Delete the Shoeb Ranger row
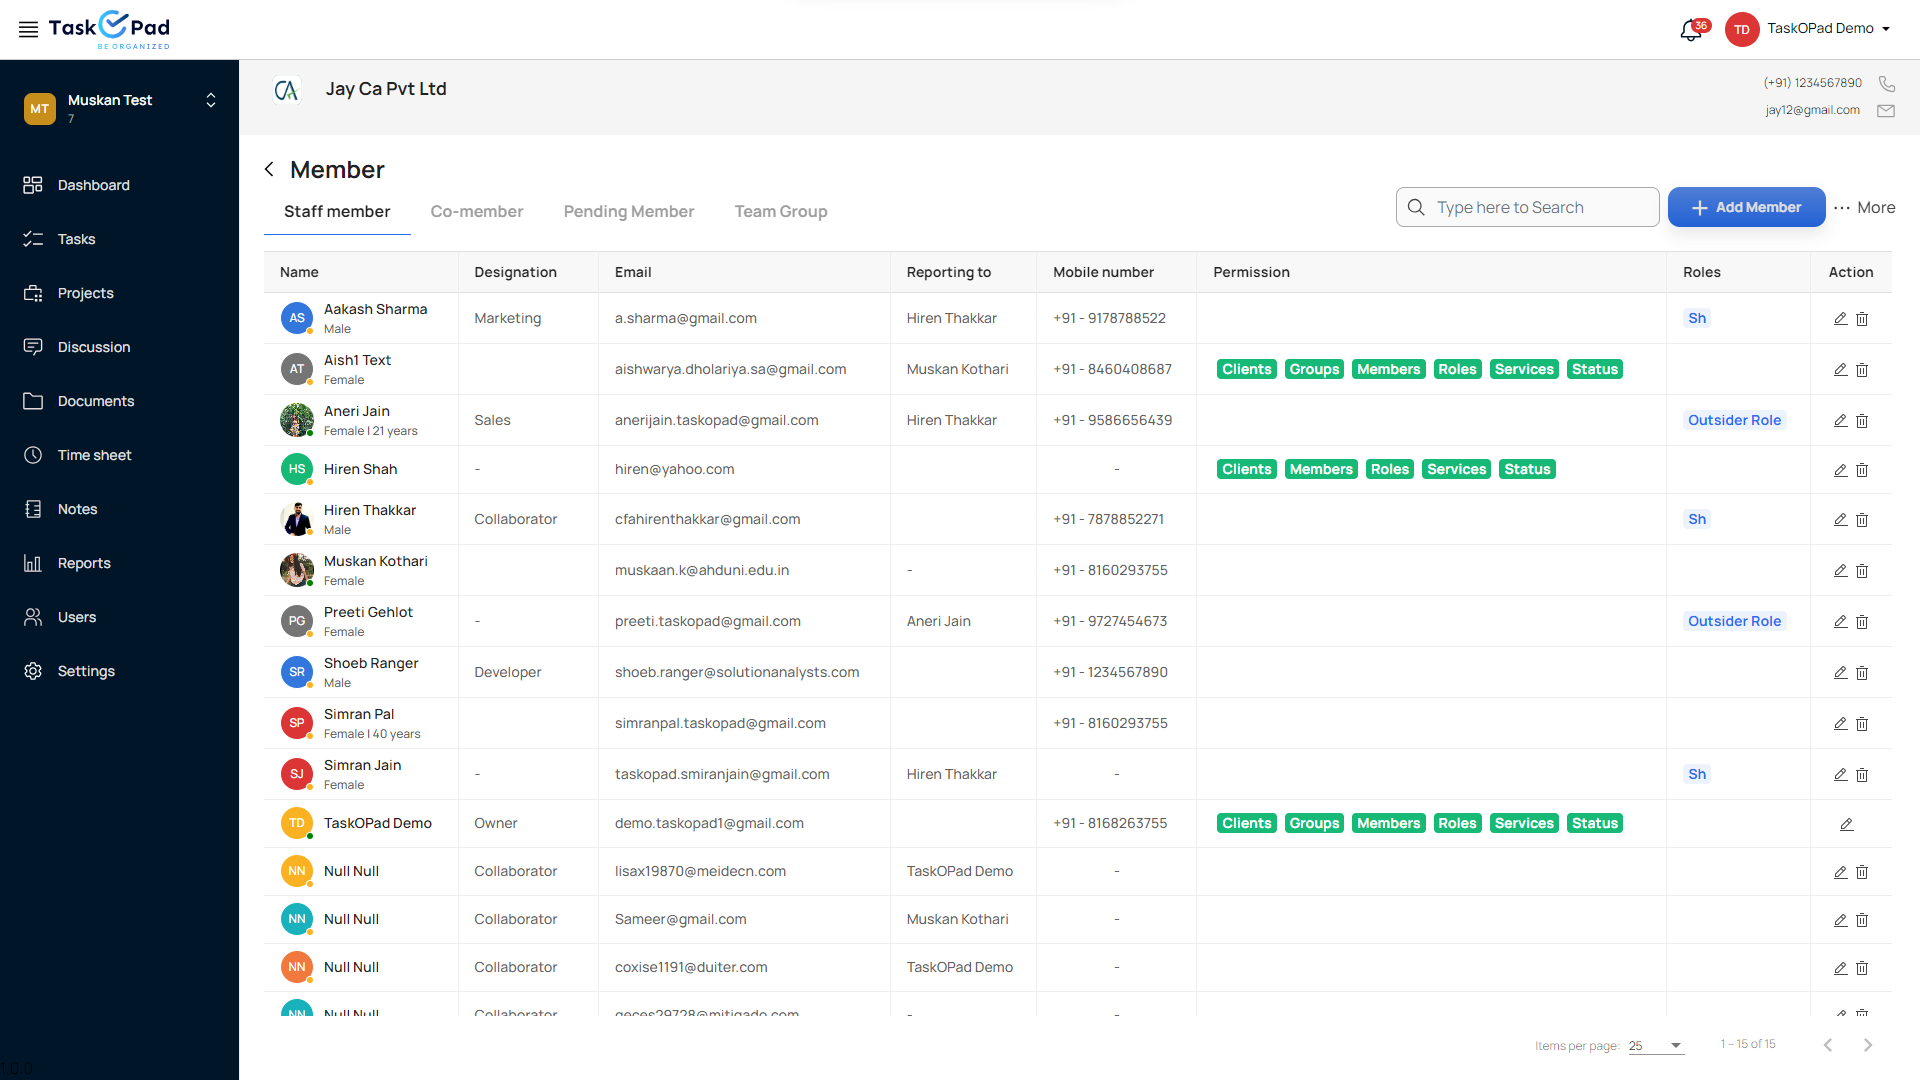Screen dimensions: 1920x1080 tap(1862, 673)
